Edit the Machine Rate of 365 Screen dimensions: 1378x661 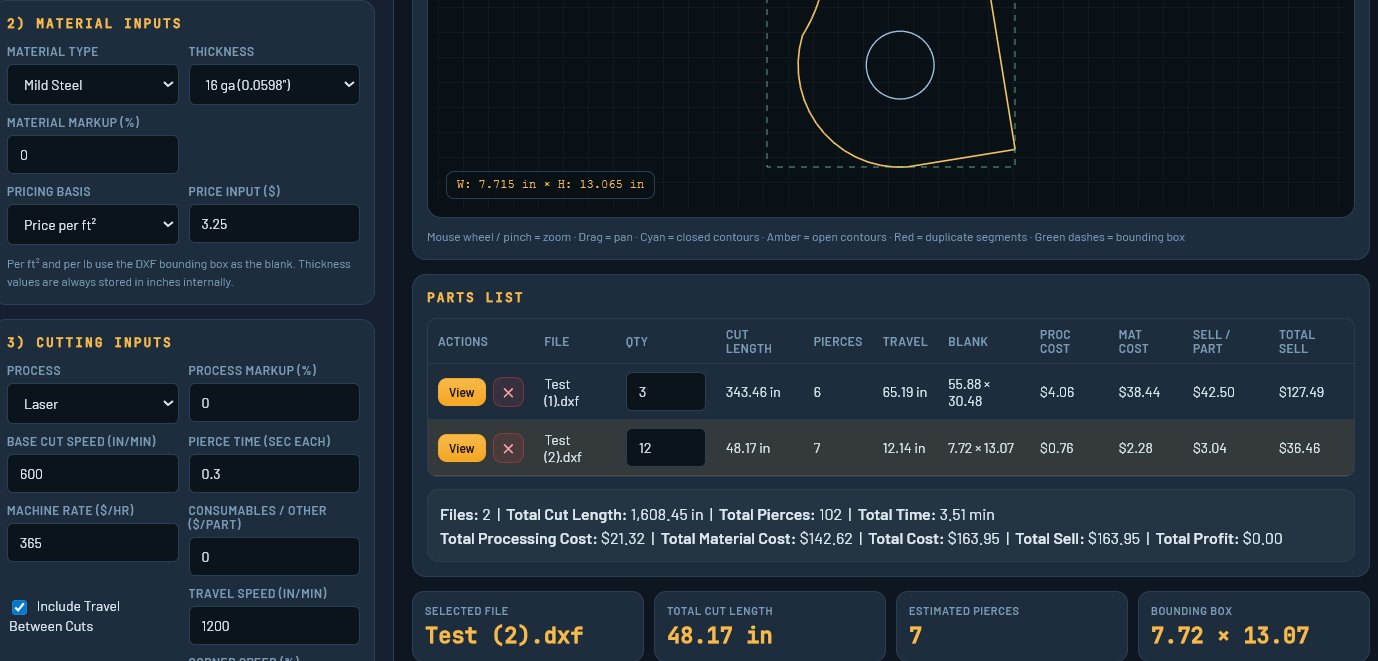92,542
